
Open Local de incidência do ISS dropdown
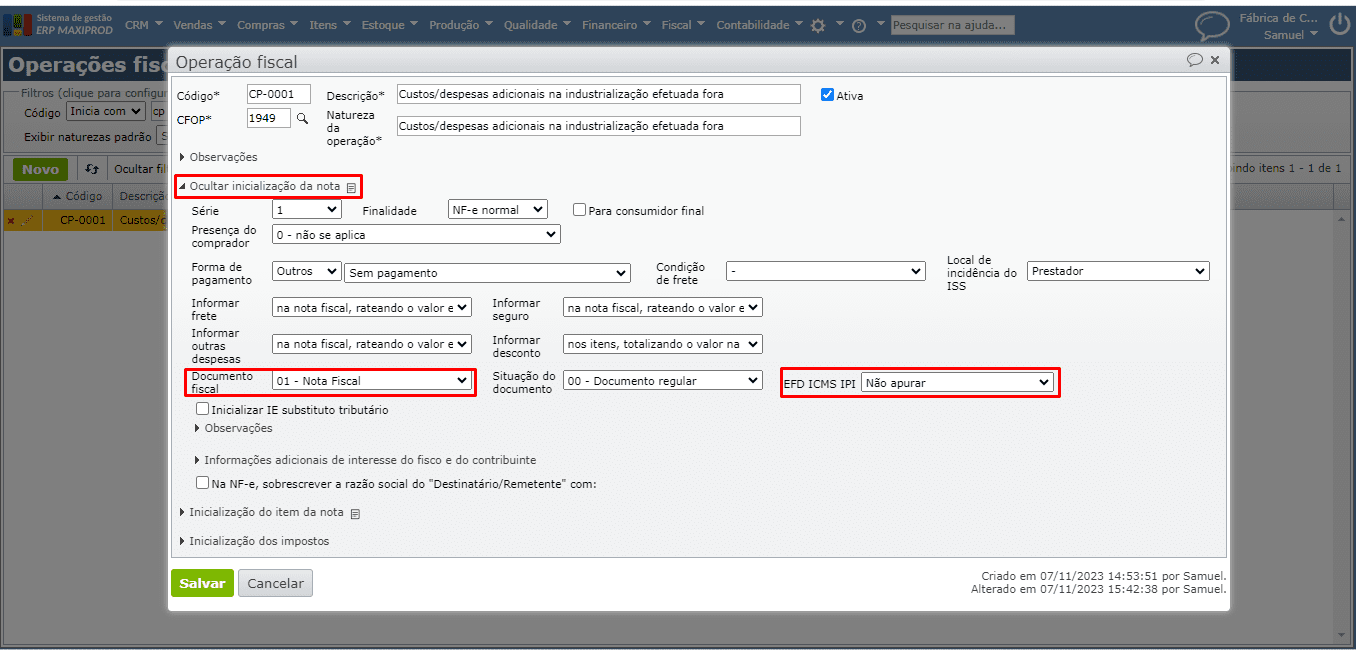(x=1118, y=271)
